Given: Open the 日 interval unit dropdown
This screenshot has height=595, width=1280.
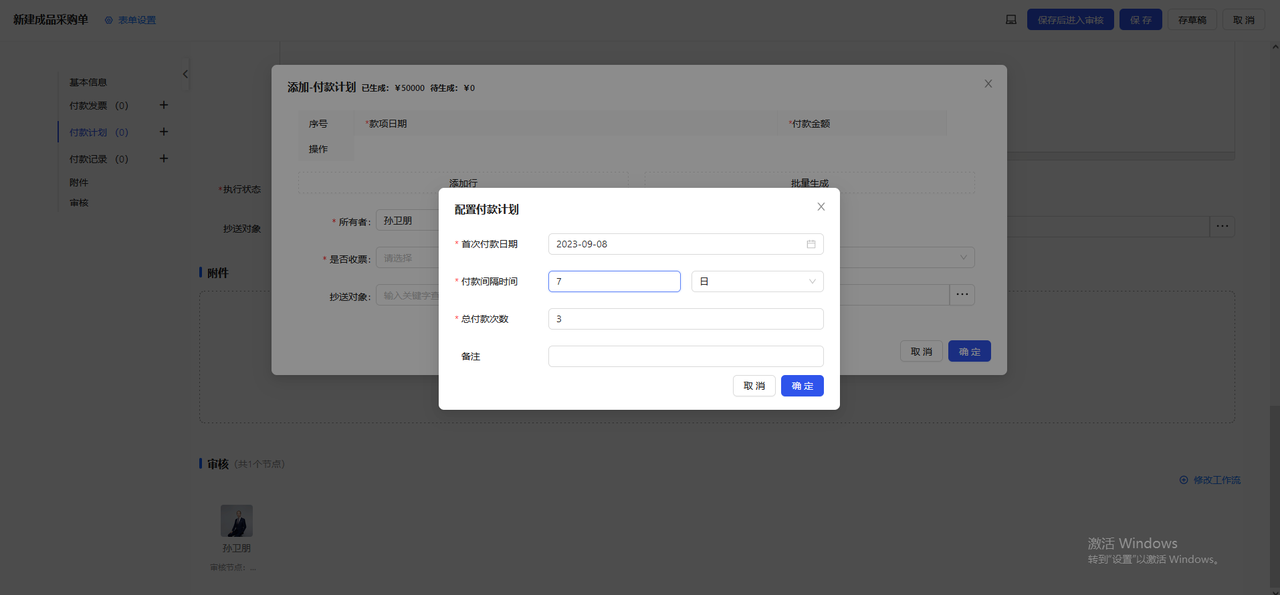Looking at the screenshot, I should pos(757,282).
